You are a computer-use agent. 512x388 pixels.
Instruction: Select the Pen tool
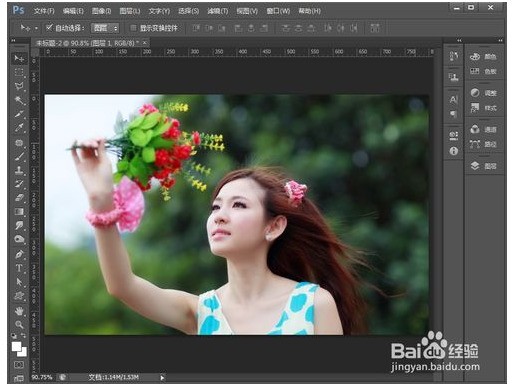[x=19, y=254]
